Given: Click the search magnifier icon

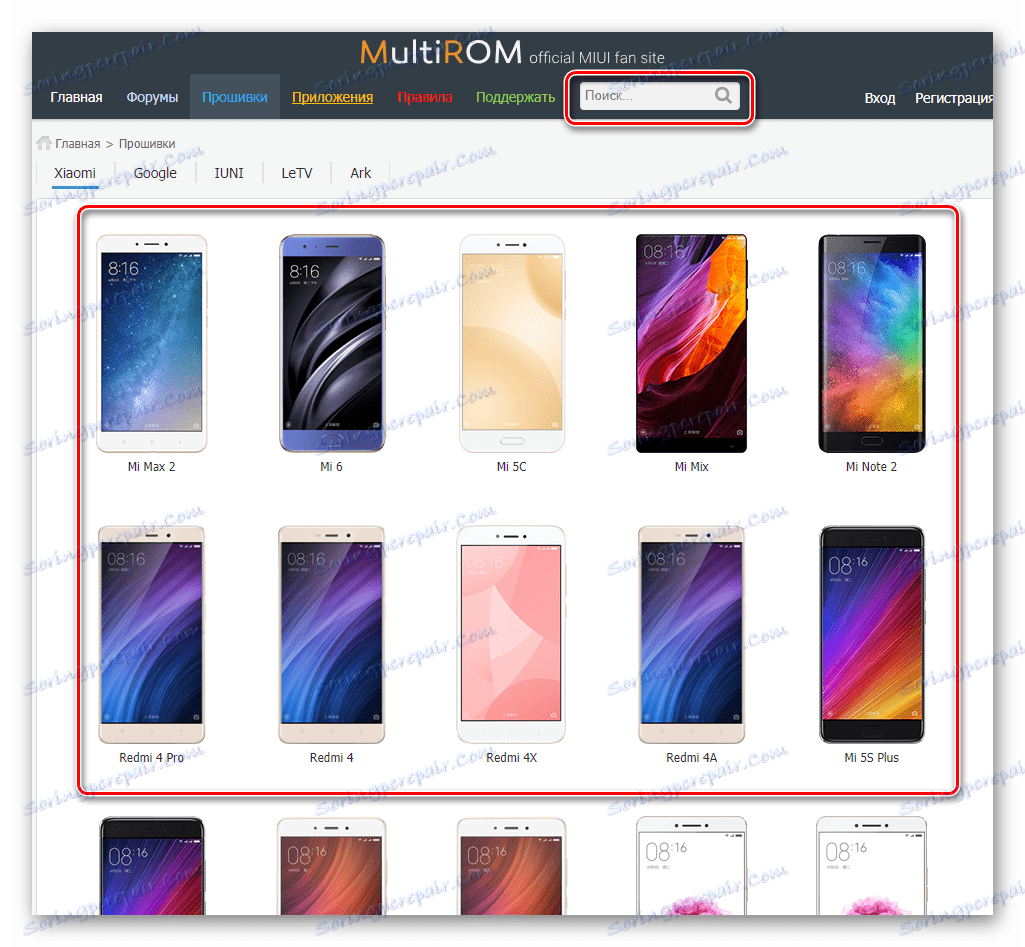Looking at the screenshot, I should pos(723,95).
